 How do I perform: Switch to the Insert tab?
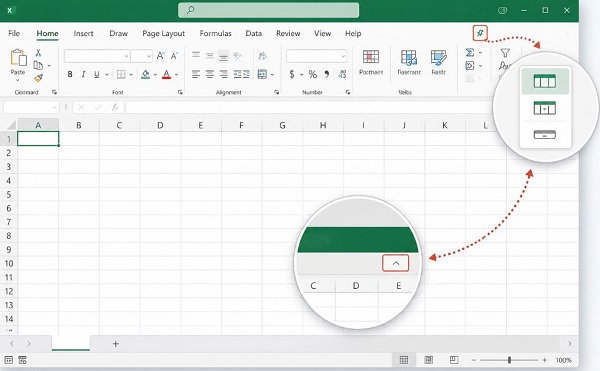click(83, 33)
